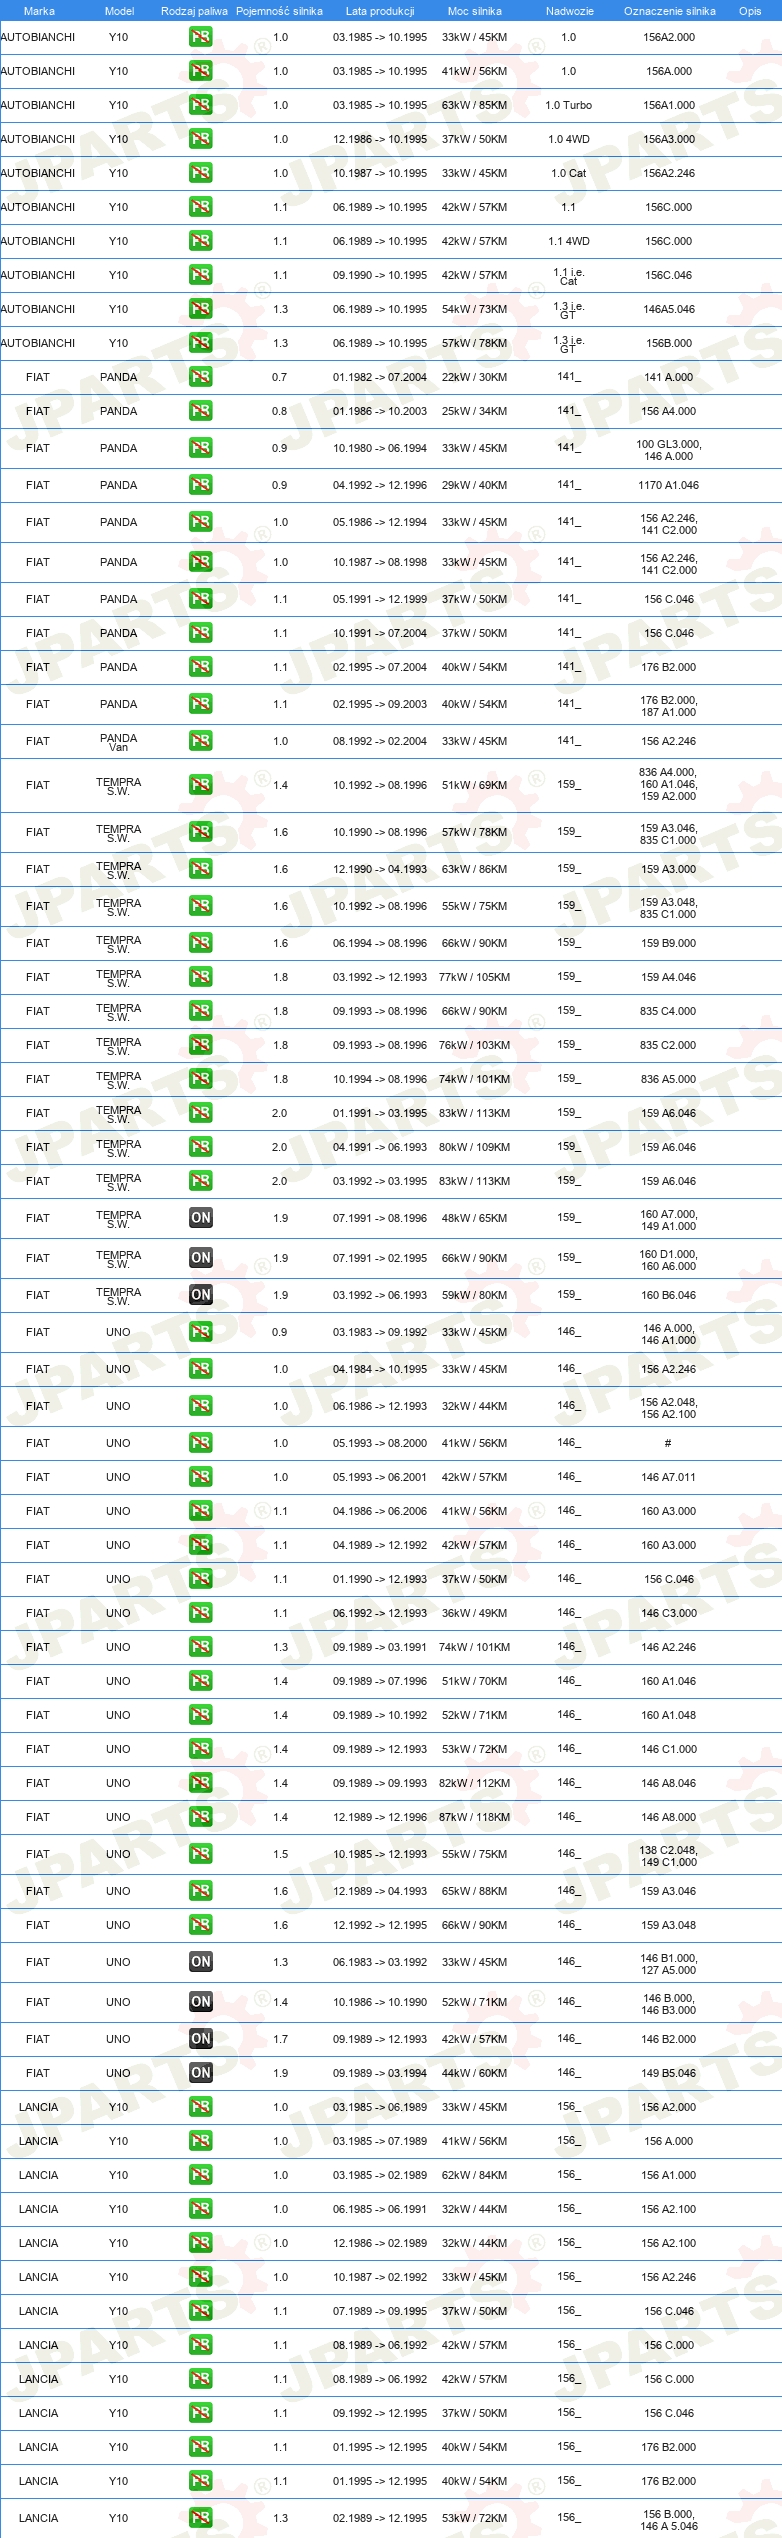Click petrol icon in Tempra 159 A4.046 row
This screenshot has width=782, height=2538.
point(200,977)
